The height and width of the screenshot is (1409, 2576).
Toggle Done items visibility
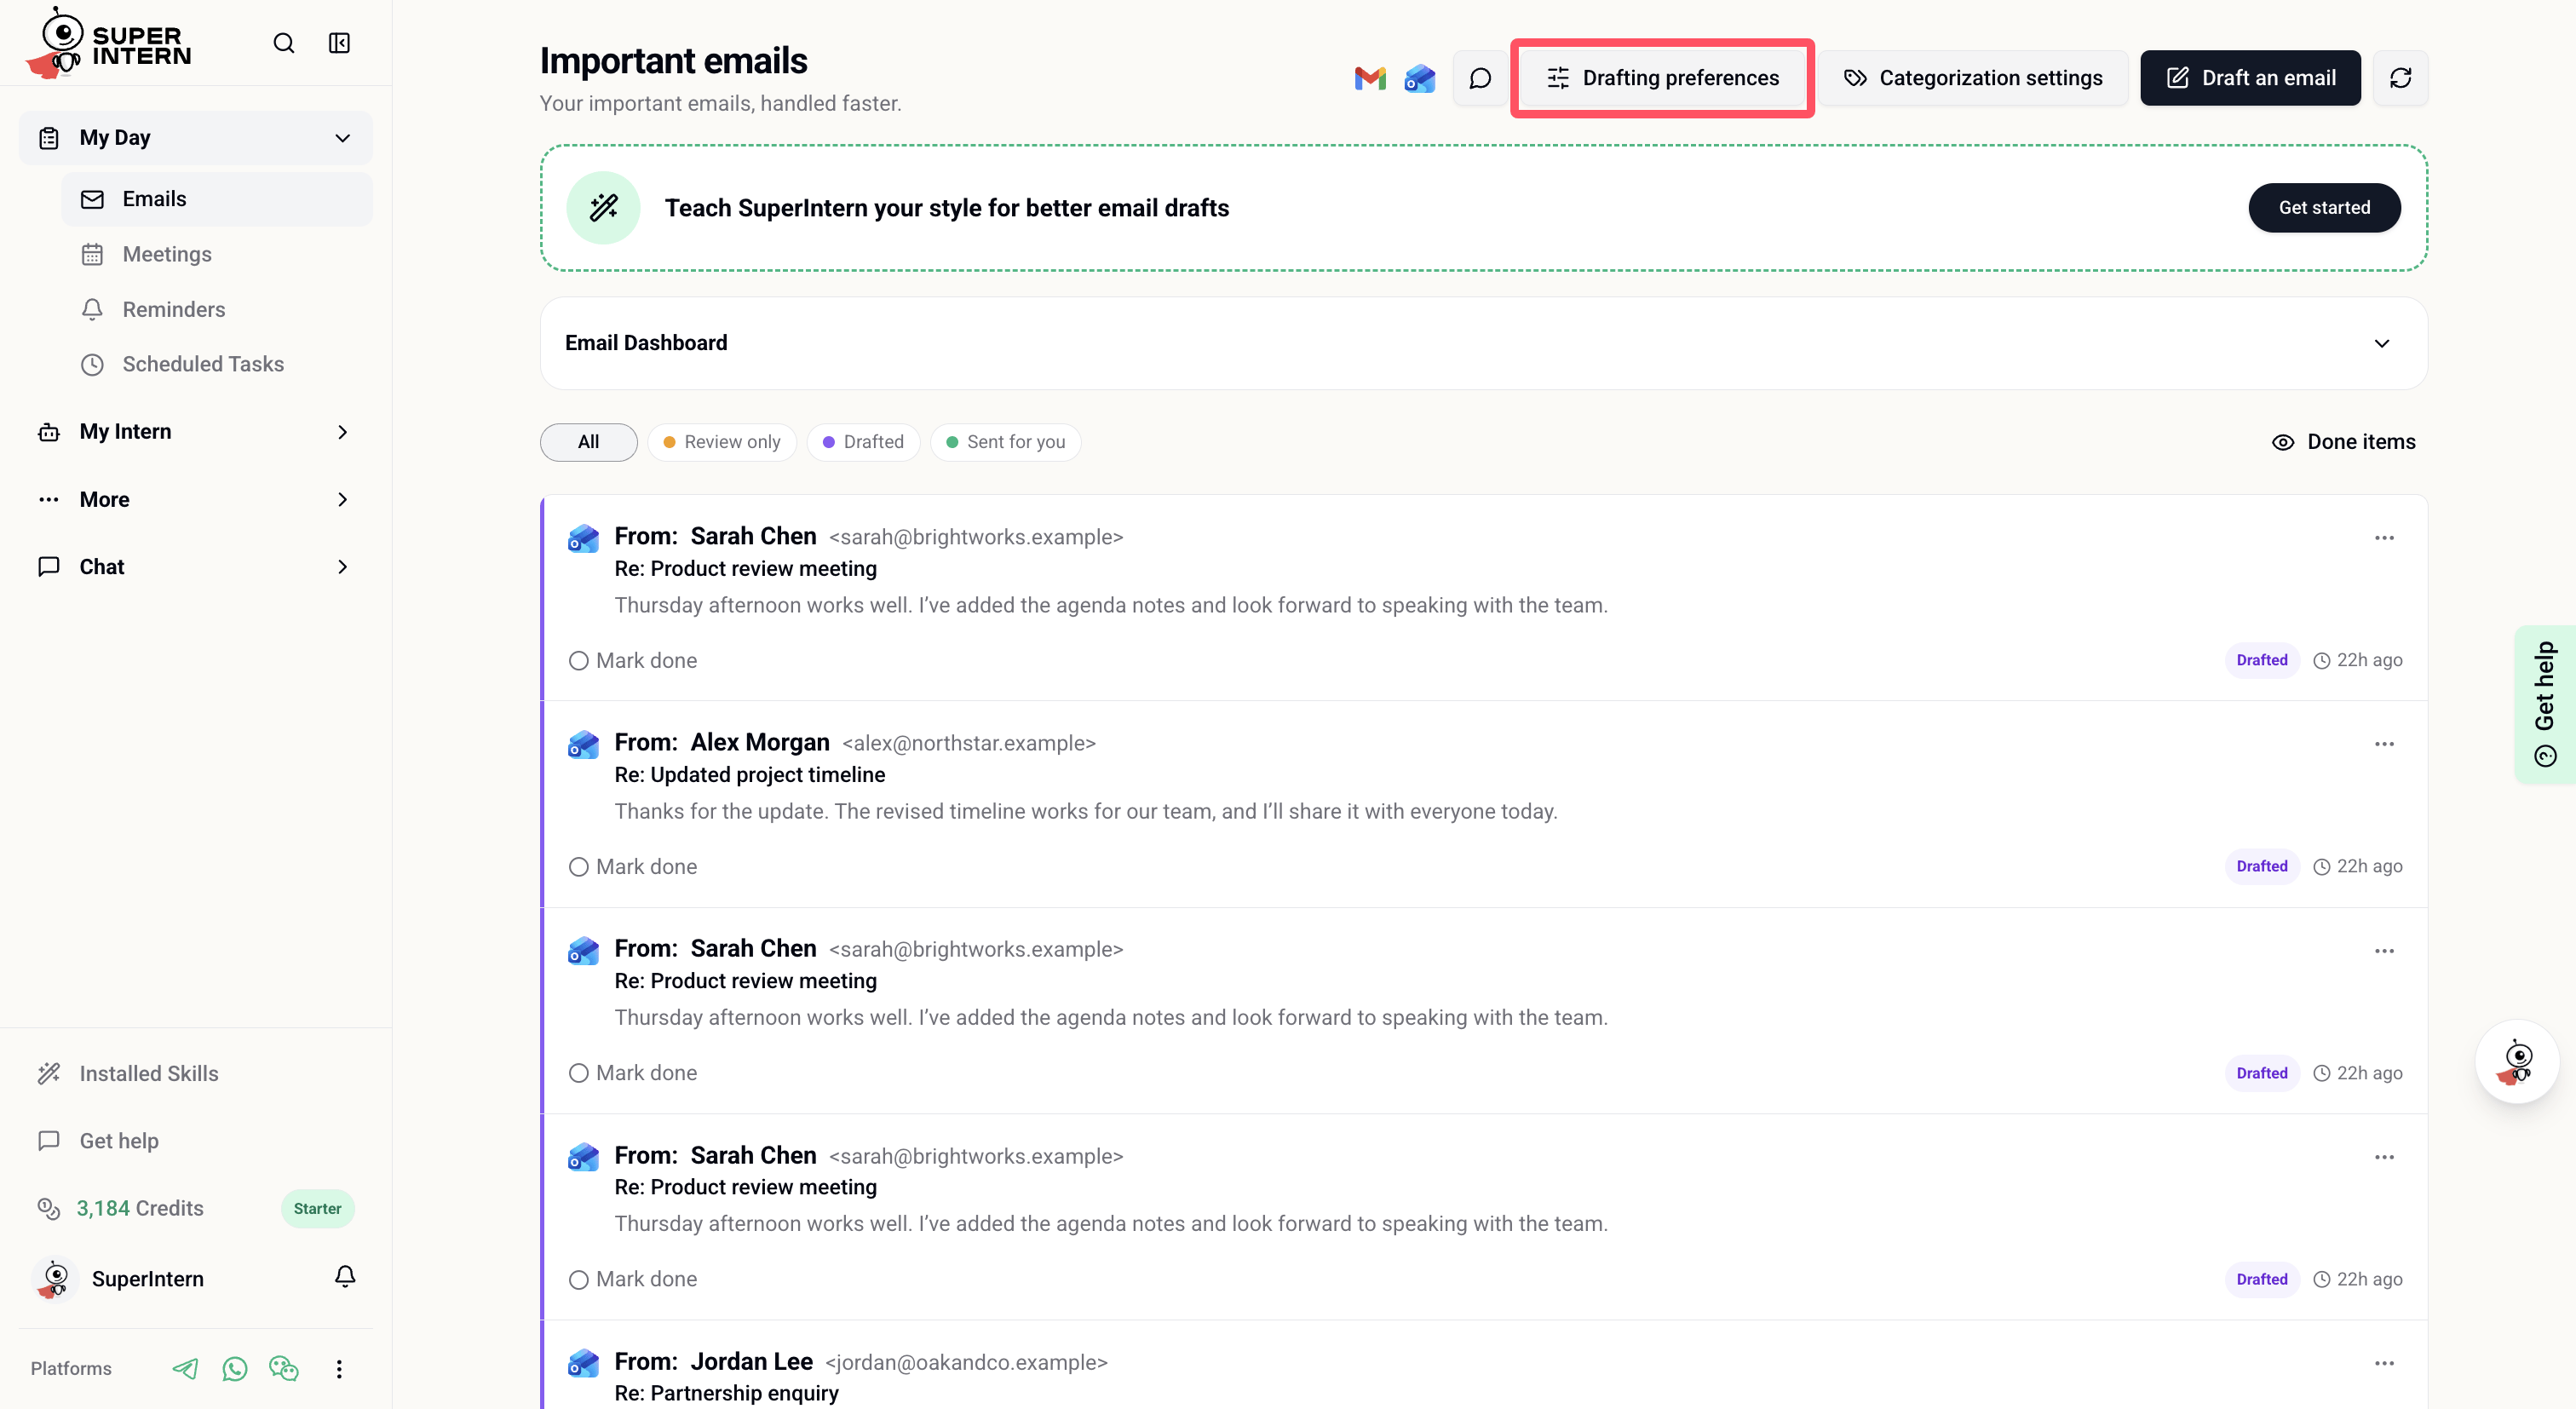[x=2343, y=442]
